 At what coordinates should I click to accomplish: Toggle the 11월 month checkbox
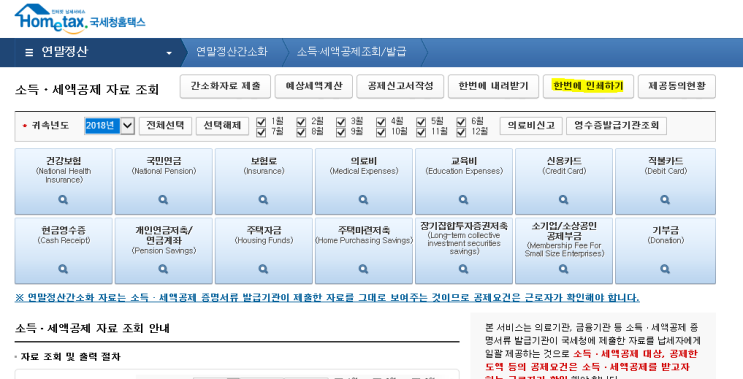(421, 132)
